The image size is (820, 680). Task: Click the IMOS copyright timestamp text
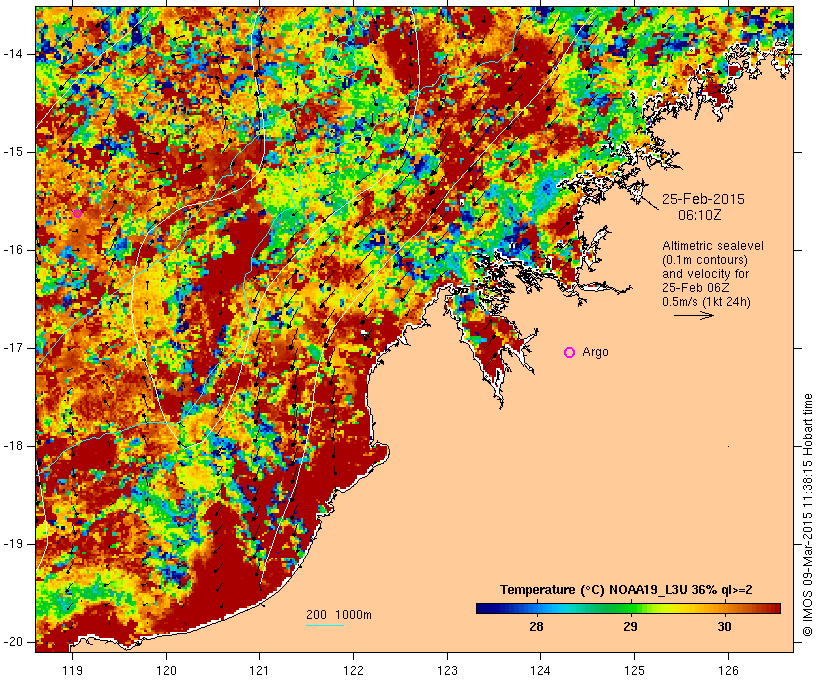[808, 515]
